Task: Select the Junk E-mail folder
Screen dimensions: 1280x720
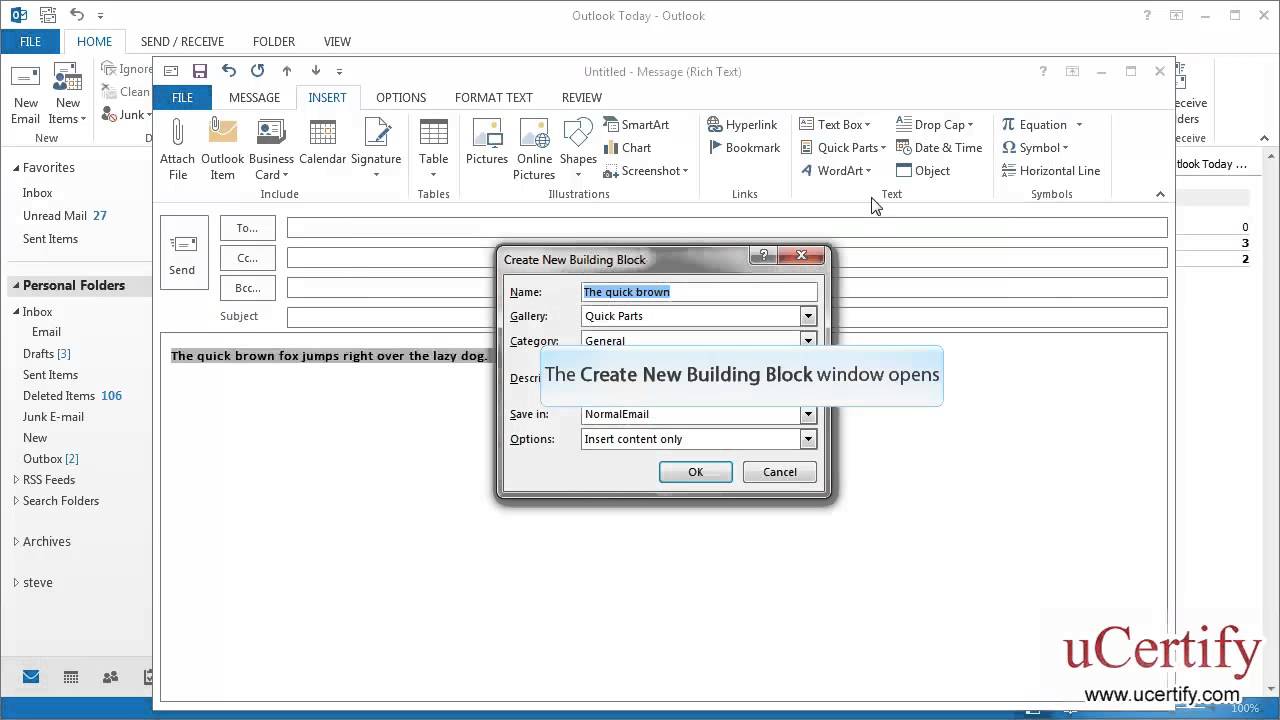Action: coord(53,417)
